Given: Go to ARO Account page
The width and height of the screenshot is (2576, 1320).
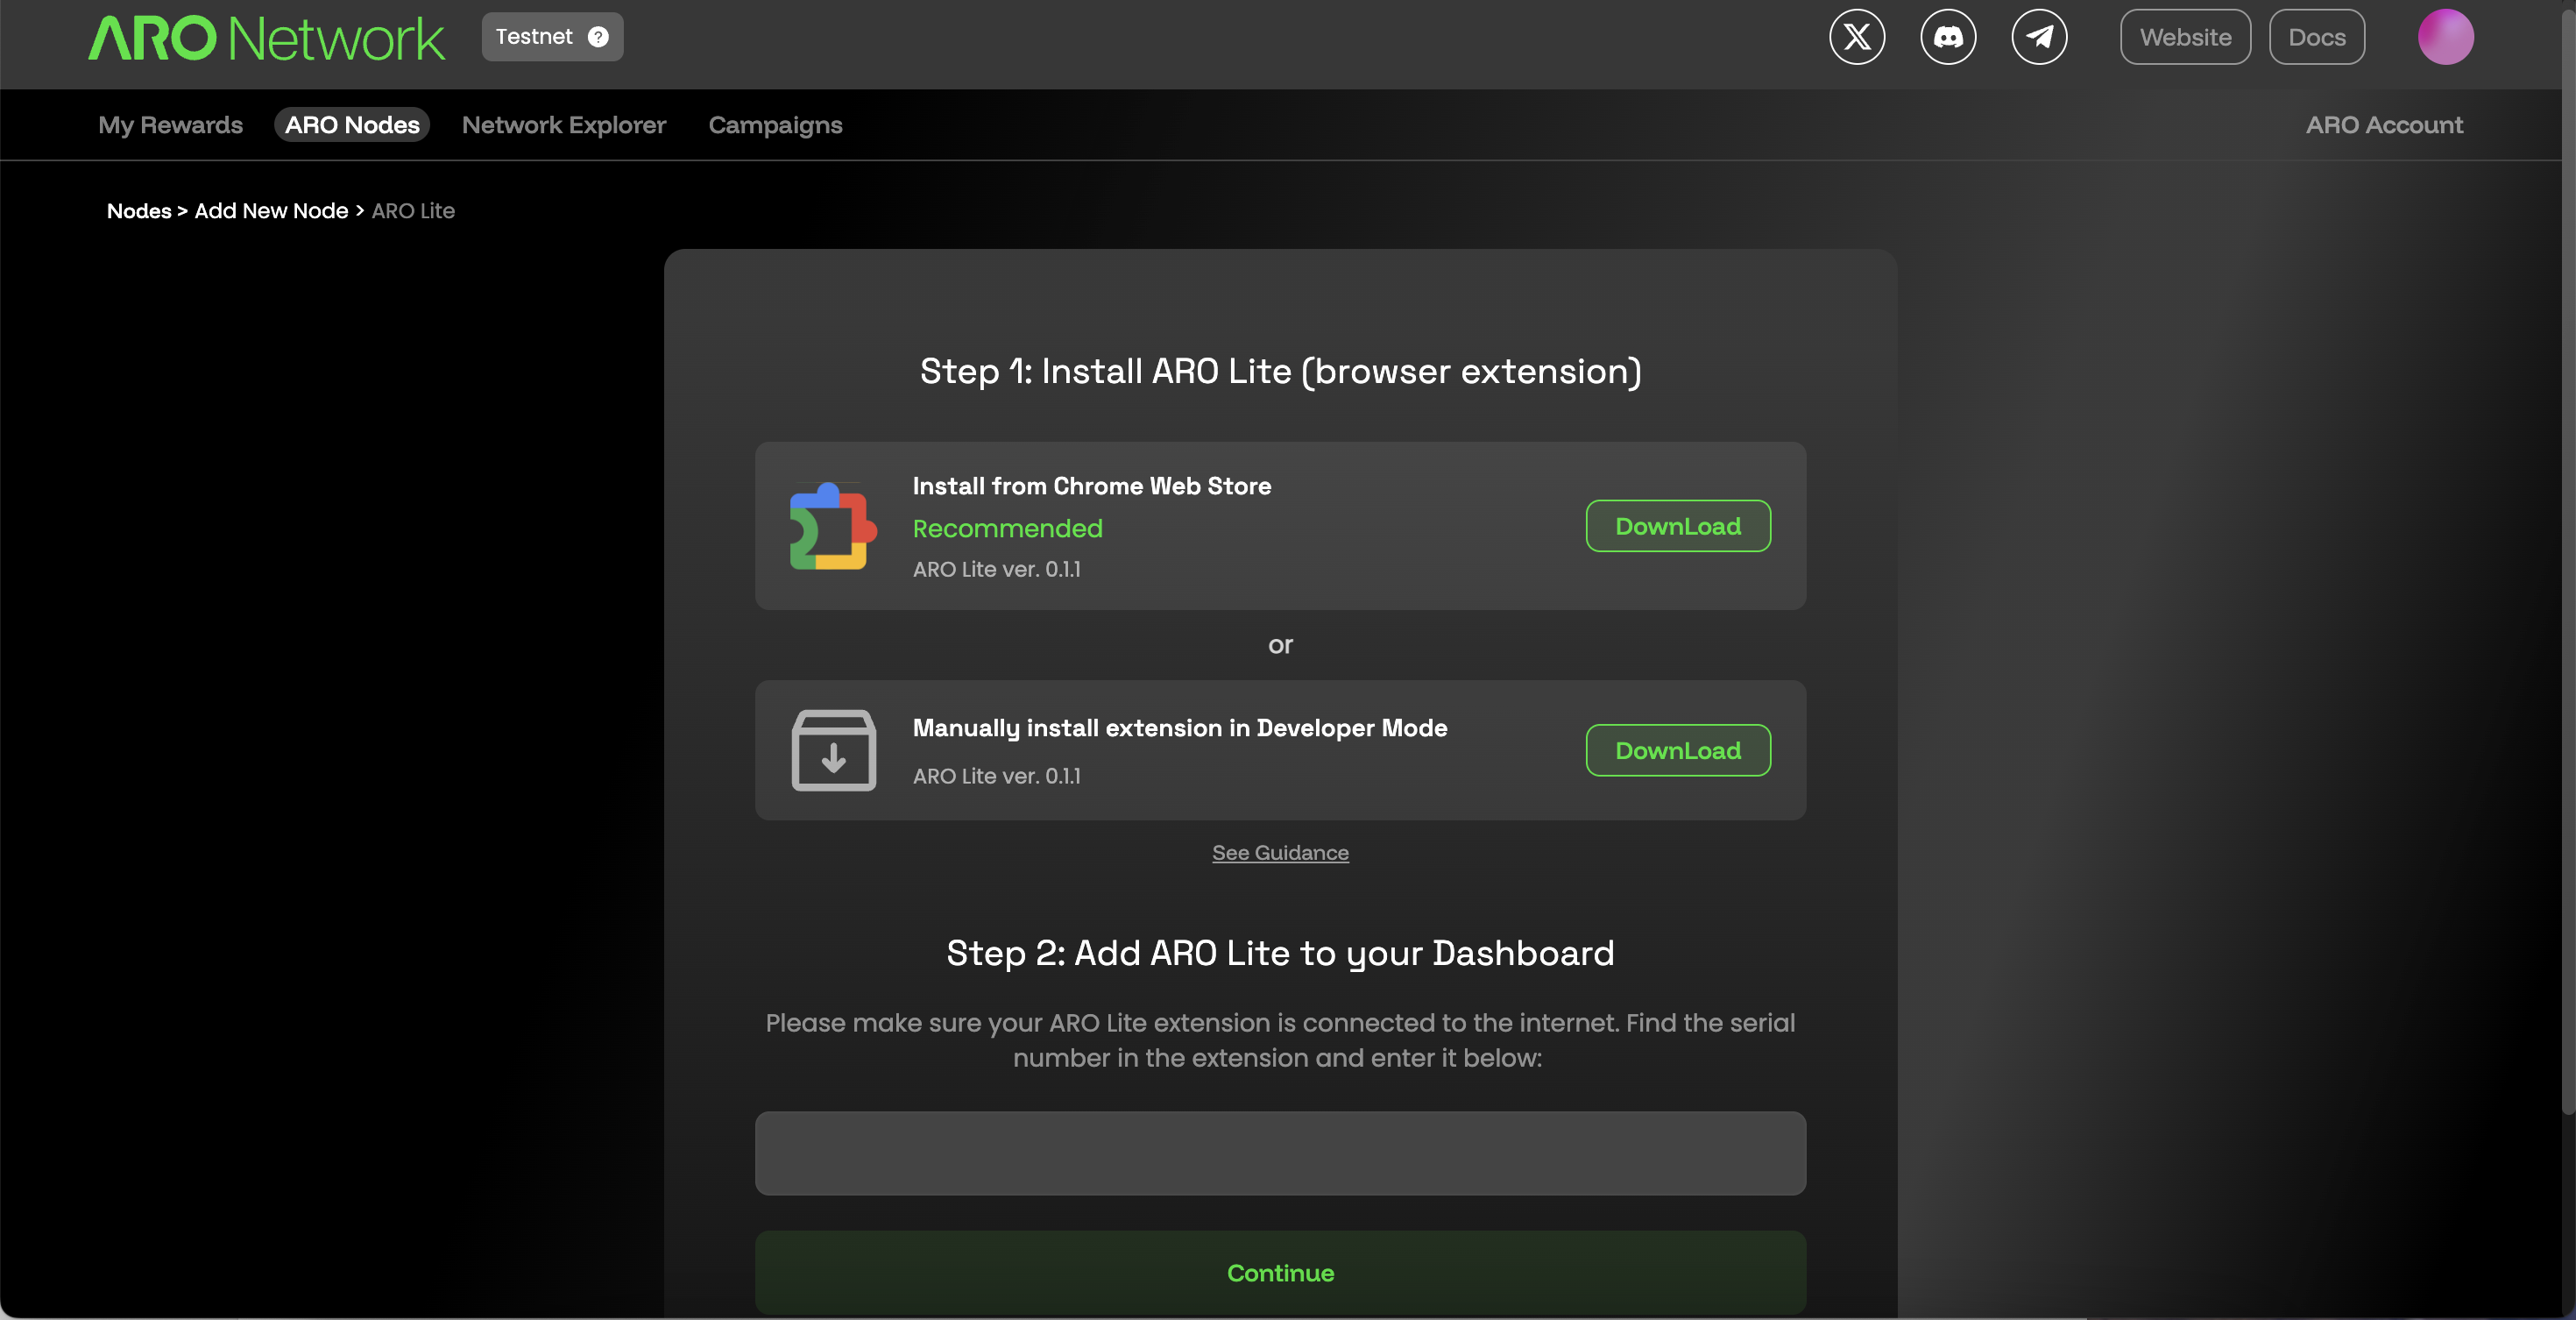Looking at the screenshot, I should [x=2384, y=125].
